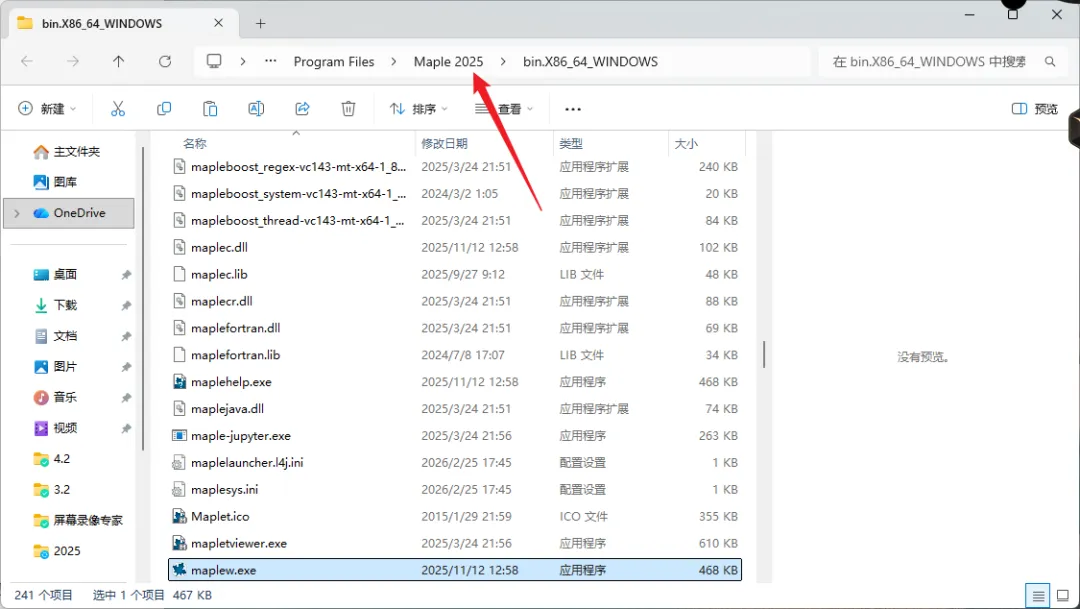Image resolution: width=1080 pixels, height=609 pixels.
Task: Navigate to Maple 2025 breadcrumb
Action: click(x=448, y=61)
